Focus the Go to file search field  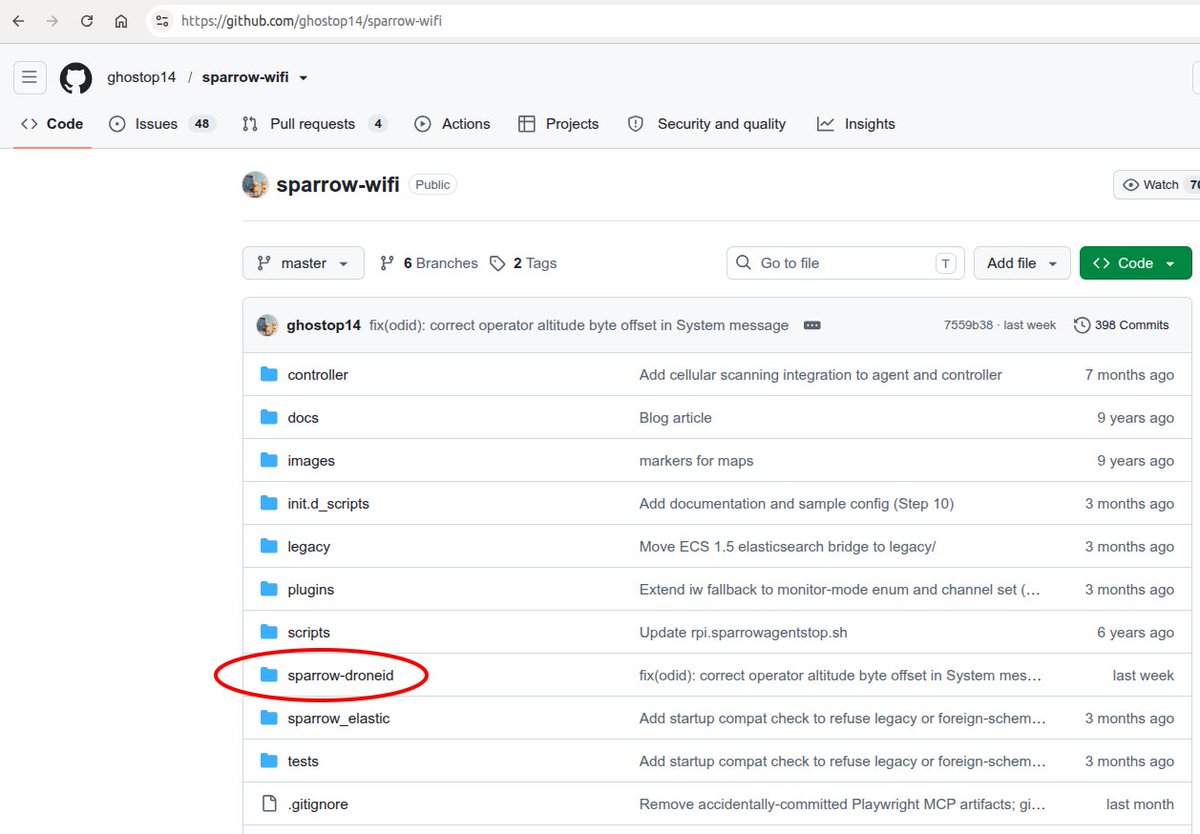845,263
